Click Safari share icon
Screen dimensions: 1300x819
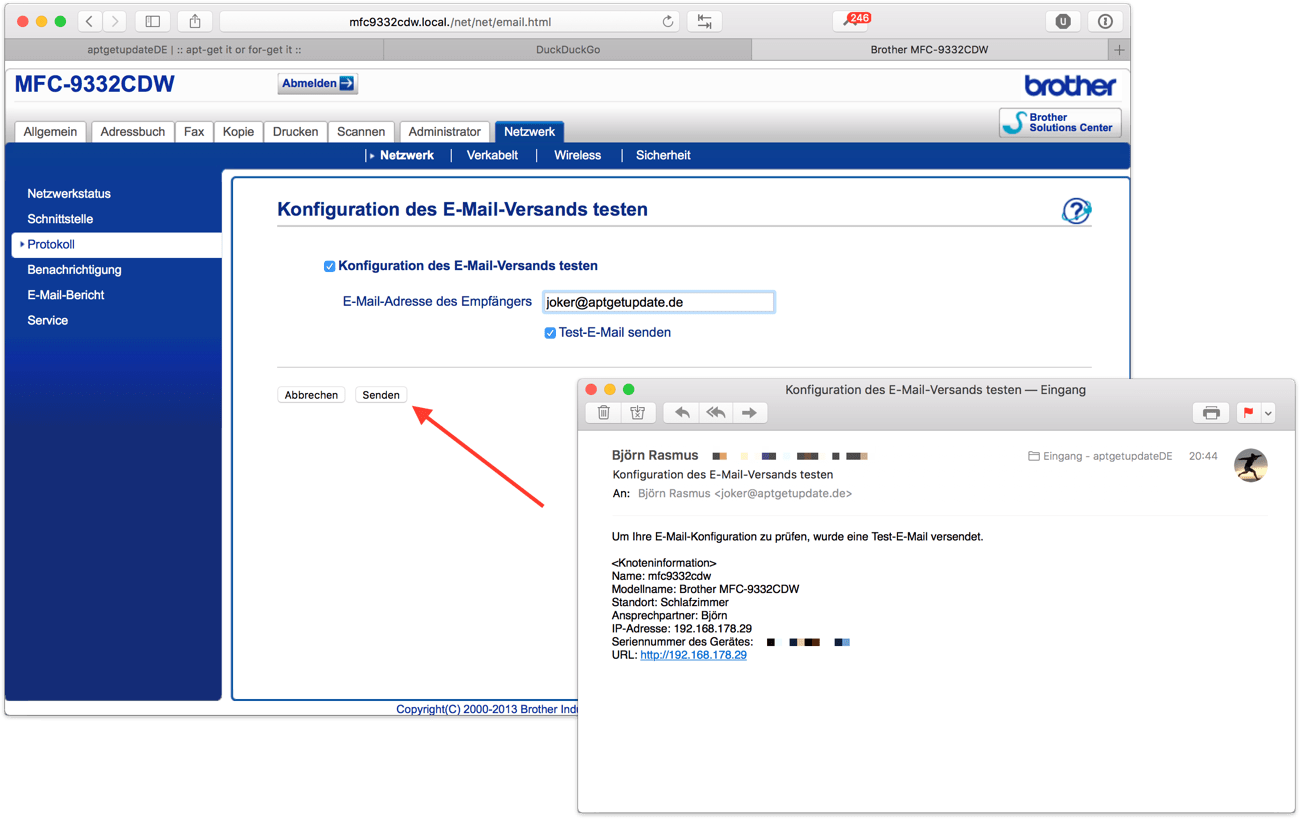coord(195,21)
